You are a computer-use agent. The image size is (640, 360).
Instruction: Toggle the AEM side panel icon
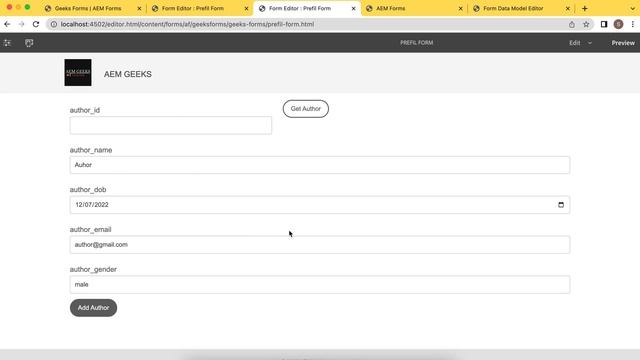7,43
